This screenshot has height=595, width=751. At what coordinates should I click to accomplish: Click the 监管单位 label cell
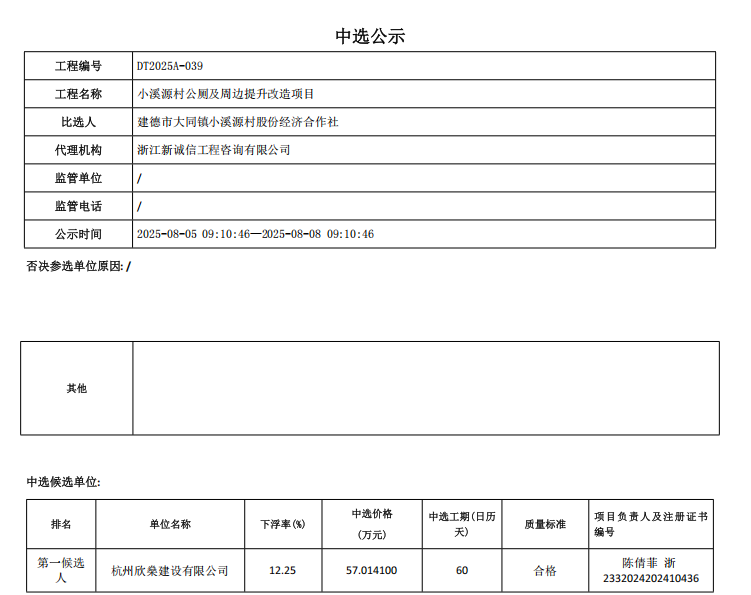click(78, 178)
